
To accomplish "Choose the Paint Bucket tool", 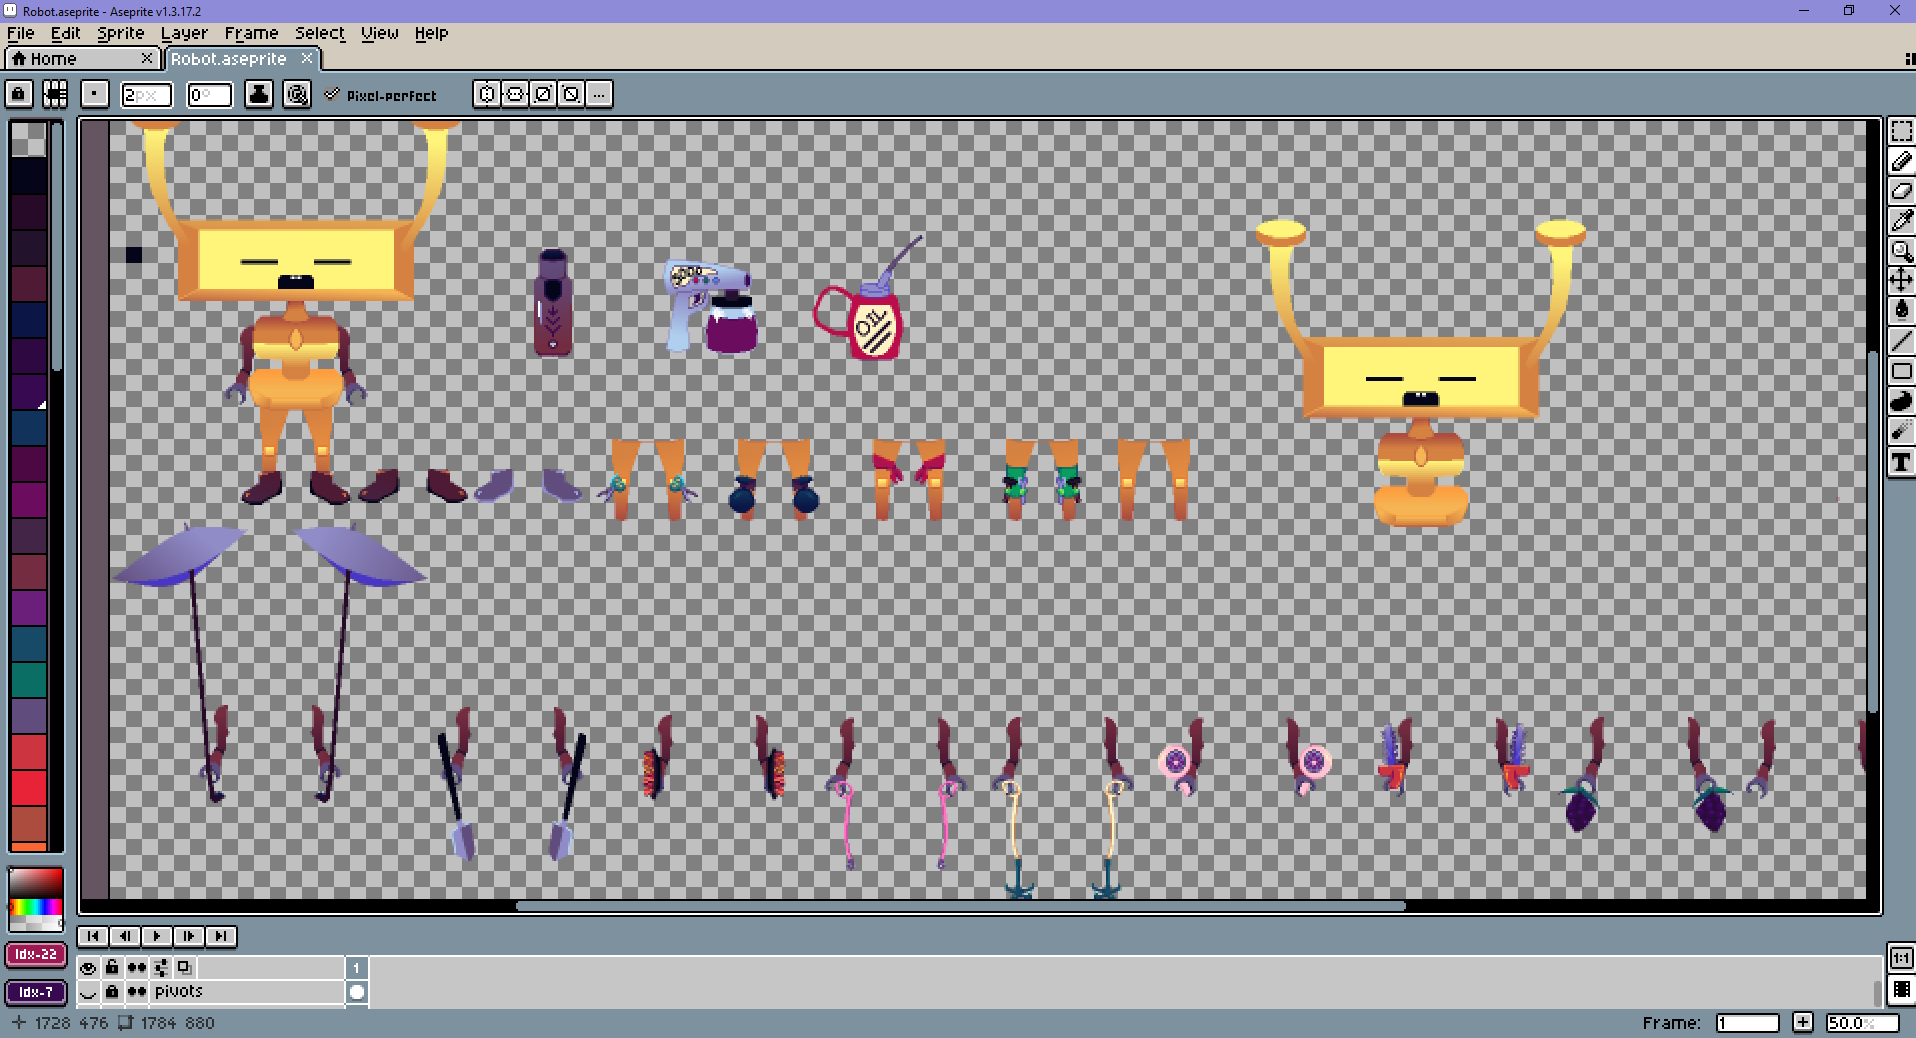I will [x=1901, y=311].
